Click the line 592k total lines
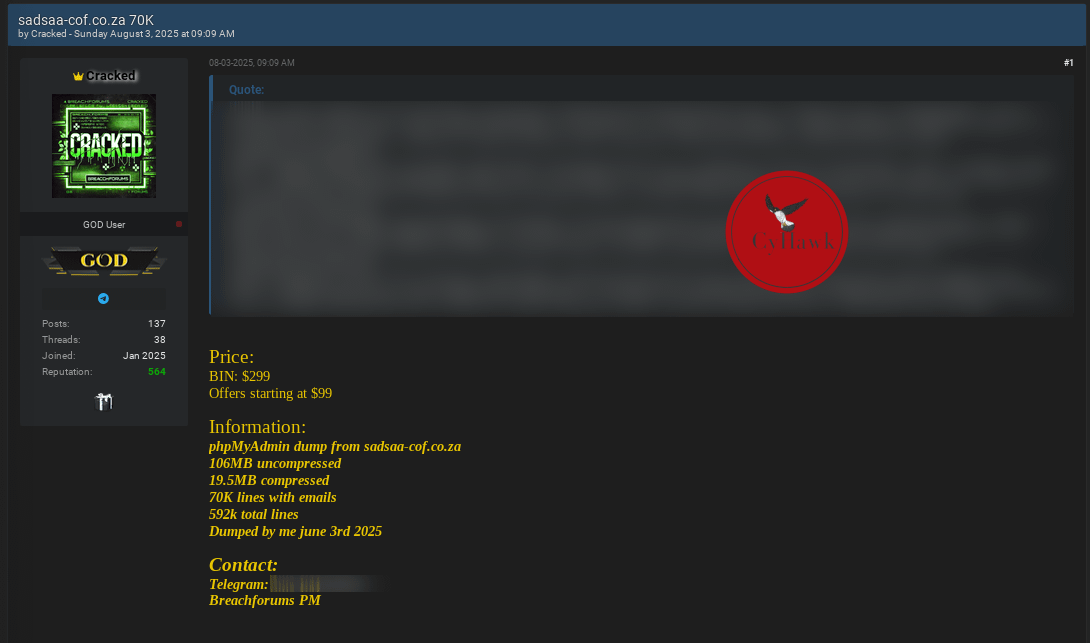 [x=254, y=514]
